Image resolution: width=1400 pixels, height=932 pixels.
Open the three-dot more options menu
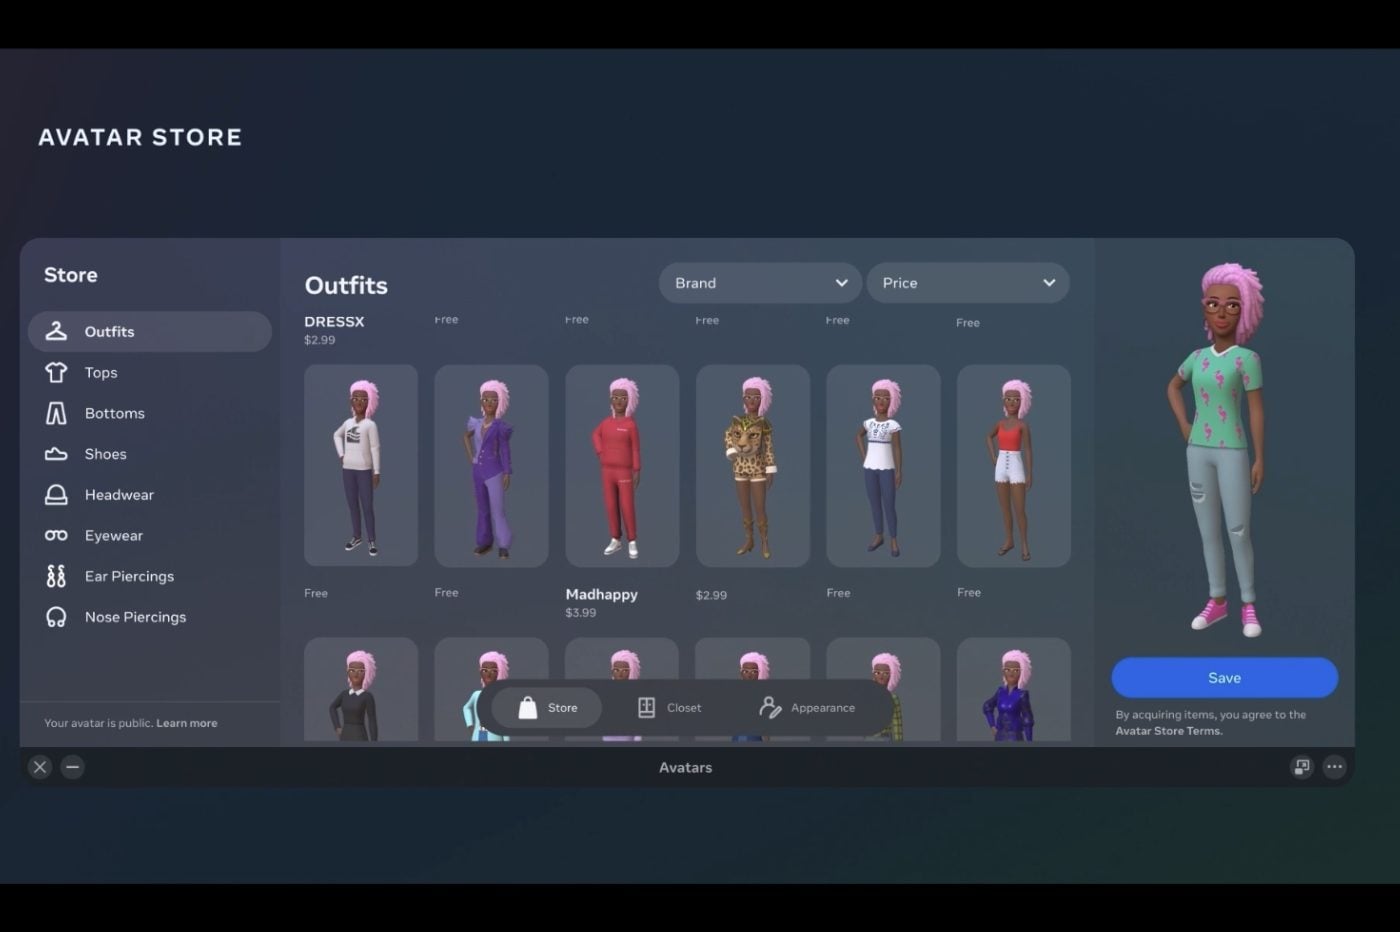[1334, 767]
